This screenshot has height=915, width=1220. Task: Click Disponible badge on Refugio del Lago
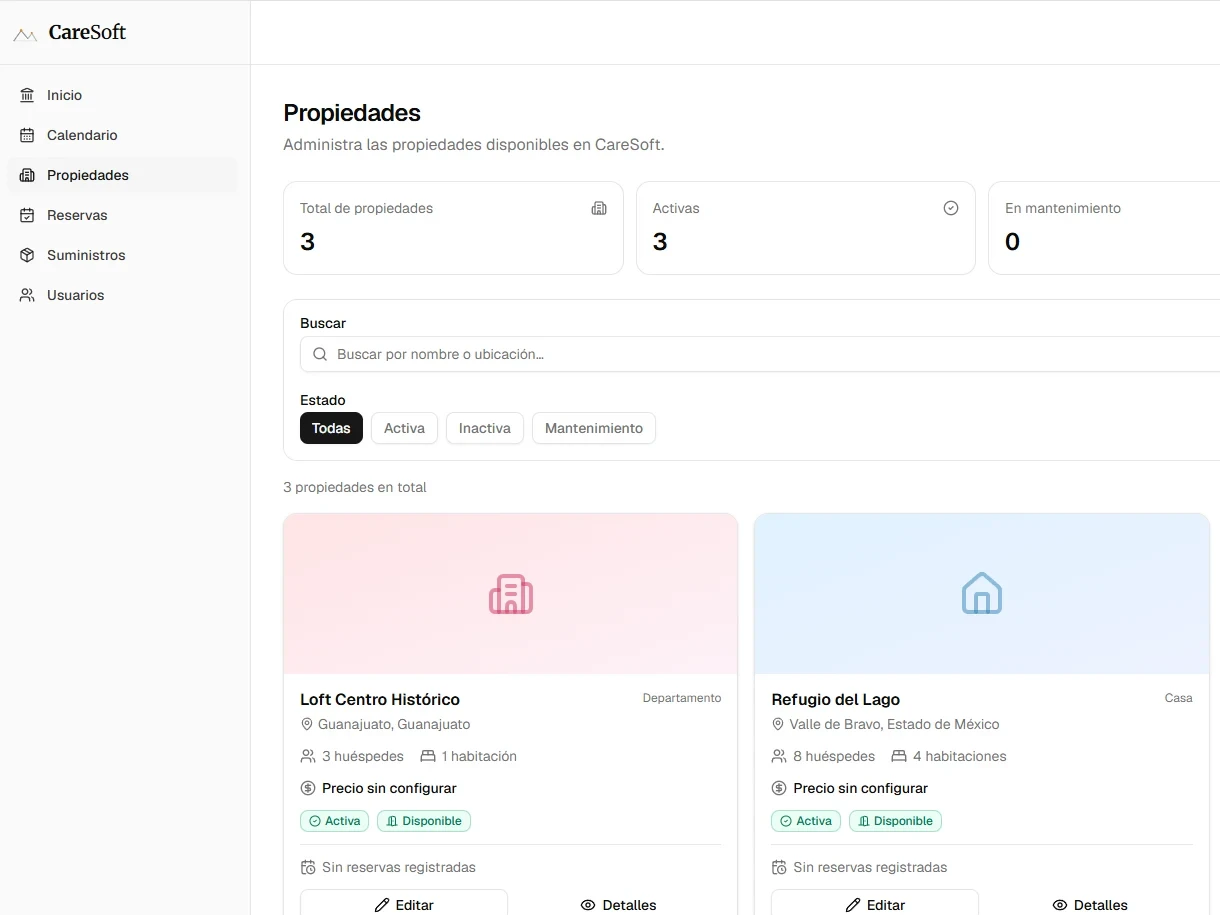tap(895, 821)
